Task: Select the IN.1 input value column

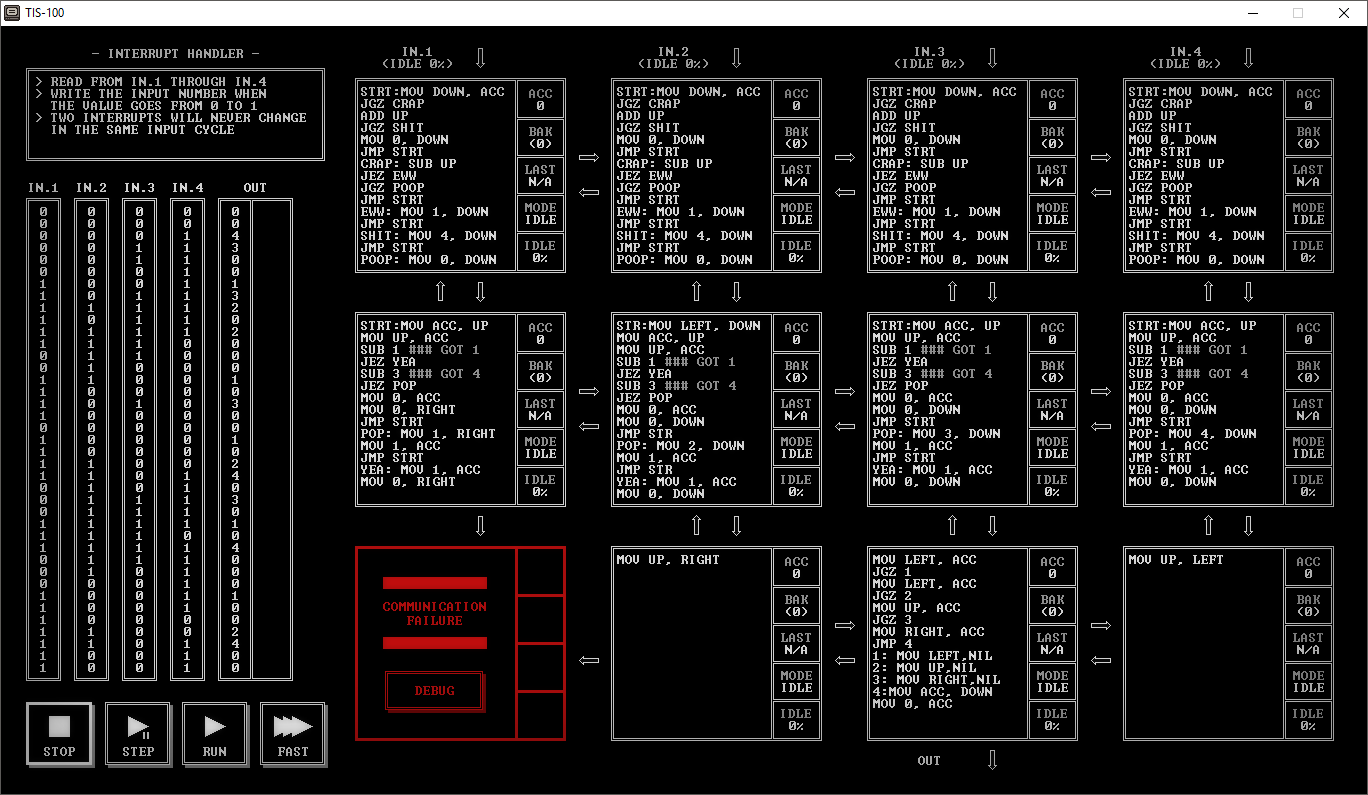Action: coord(43,439)
